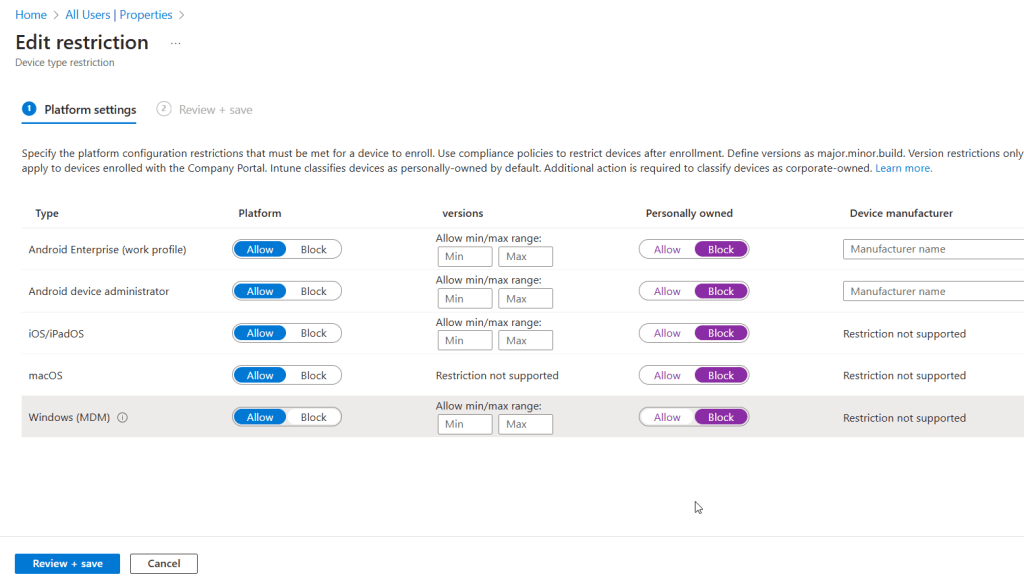Screen dimensions: 1024x586
Task: Allow personally owned Android Enterprise devices
Action: [x=667, y=250]
